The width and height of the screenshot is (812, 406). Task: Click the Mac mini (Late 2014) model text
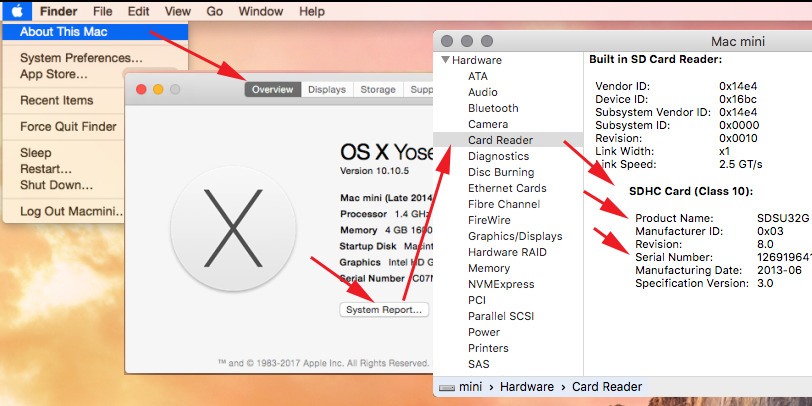click(x=386, y=198)
